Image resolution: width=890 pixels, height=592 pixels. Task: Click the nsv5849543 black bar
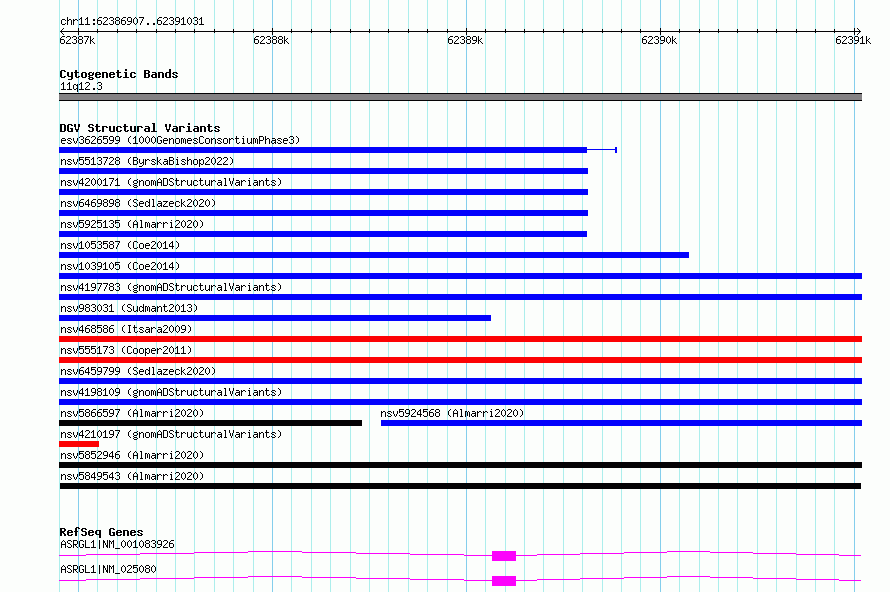tap(460, 486)
